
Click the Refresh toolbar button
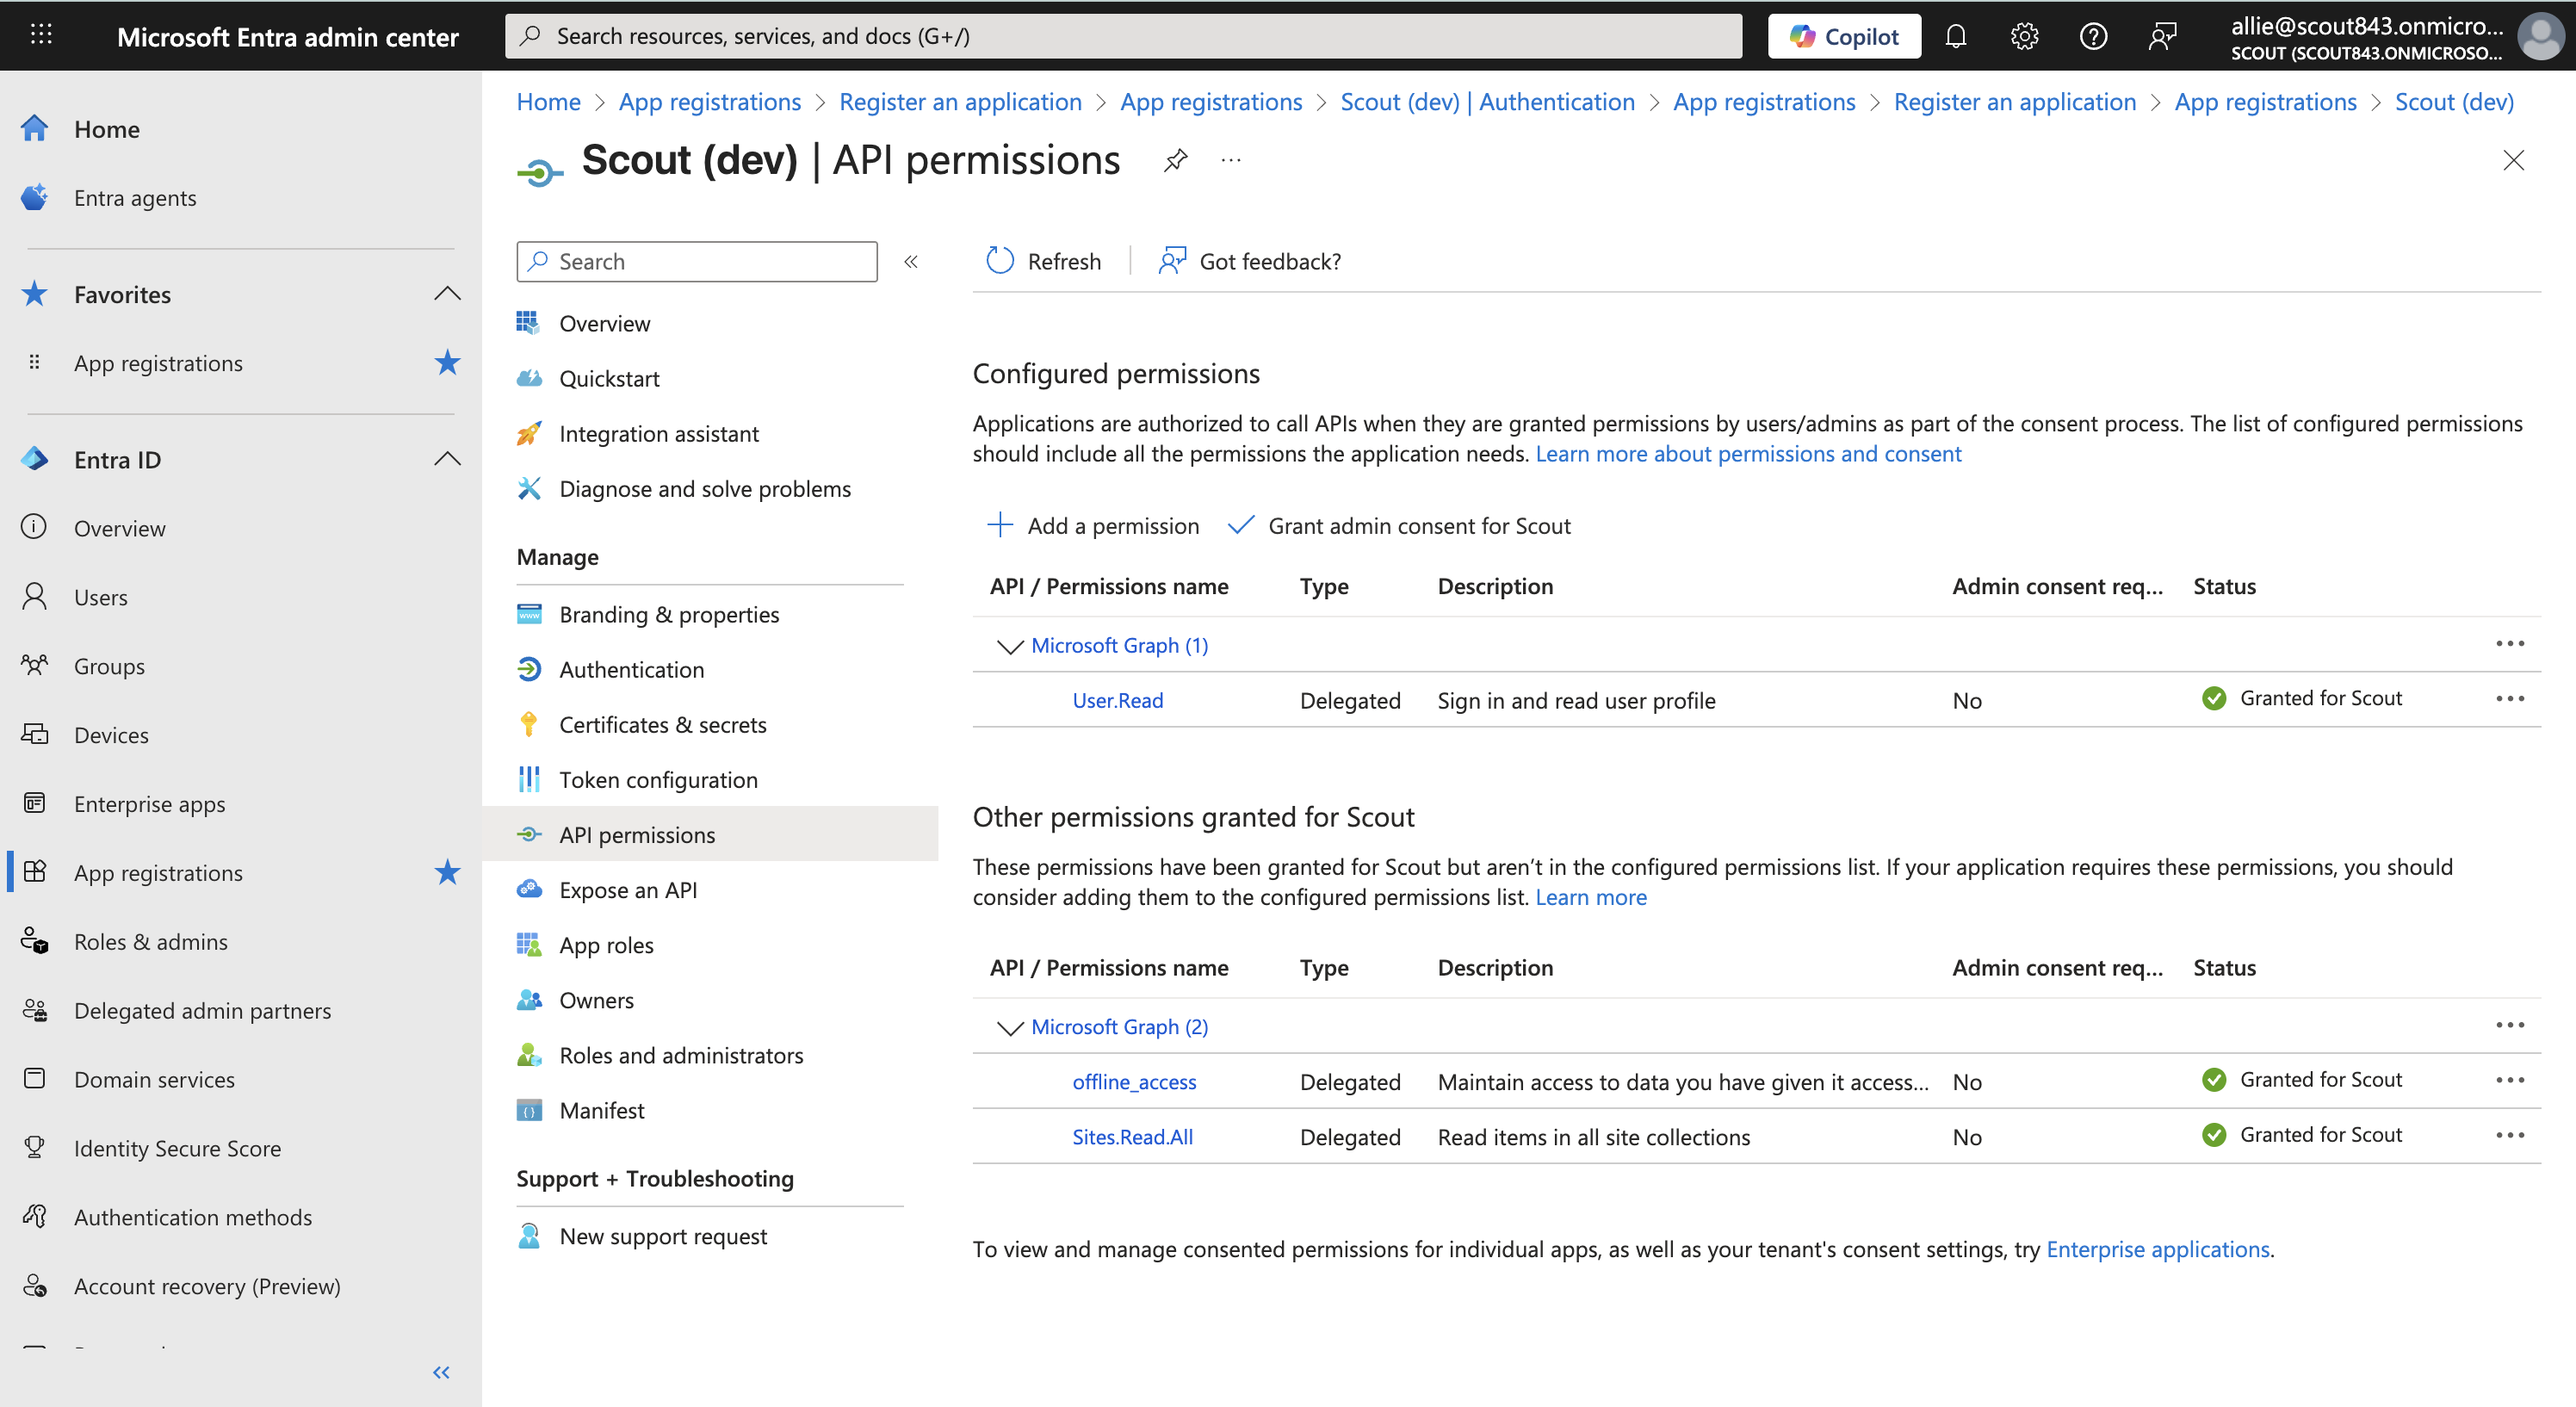pos(1043,261)
